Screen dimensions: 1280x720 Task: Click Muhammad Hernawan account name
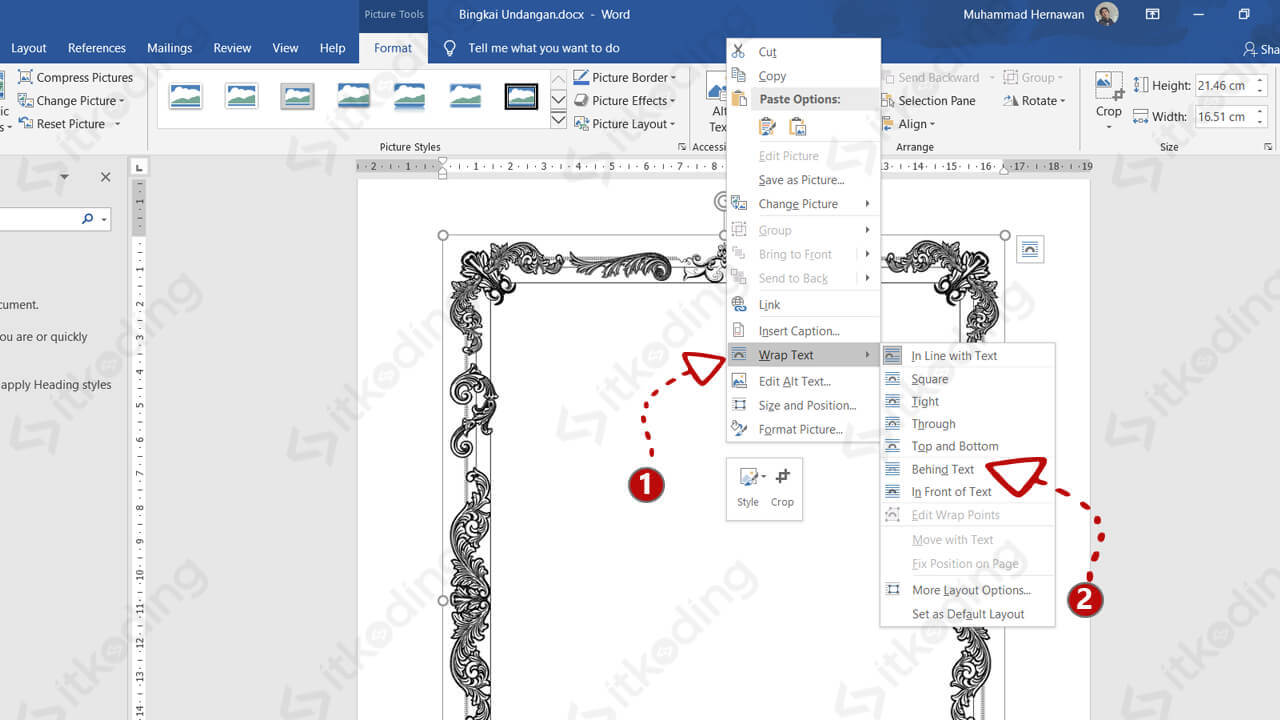pyautogui.click(x=1026, y=14)
